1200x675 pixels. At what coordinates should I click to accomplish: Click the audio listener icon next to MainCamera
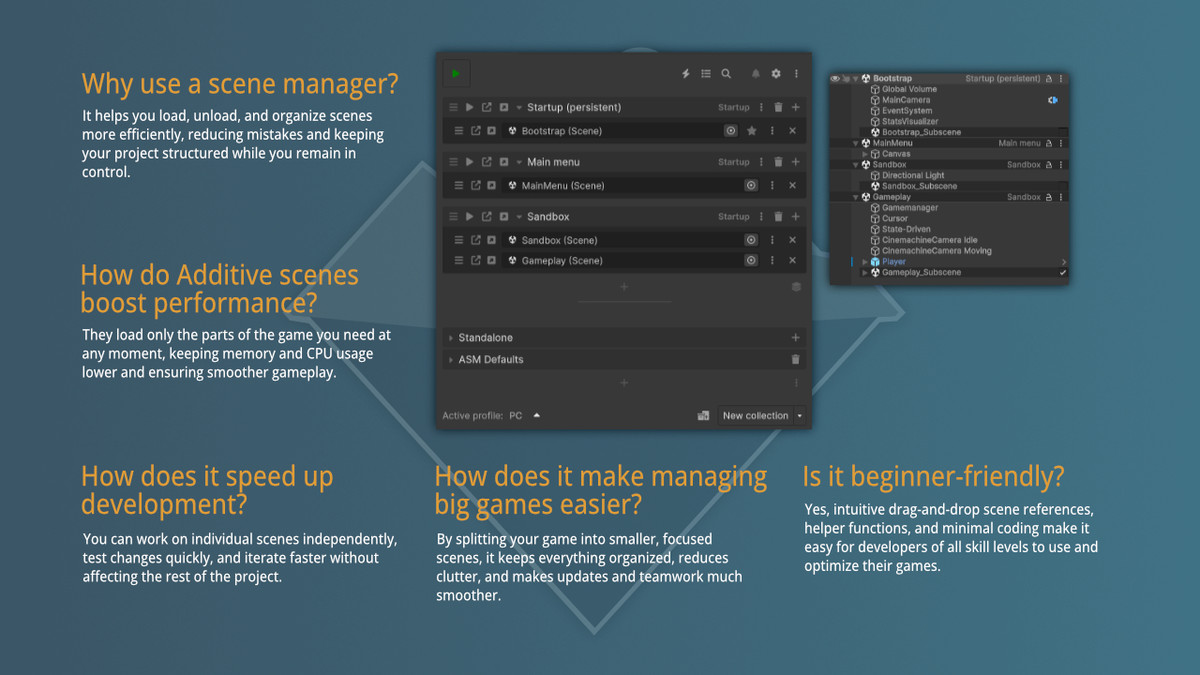click(1052, 100)
